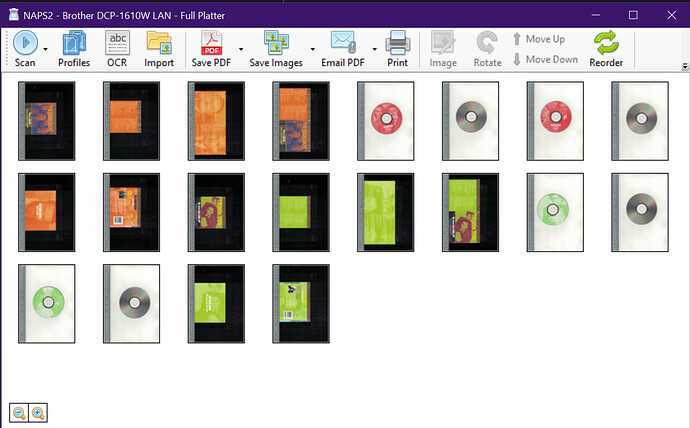Select the first red CD thumbnail in row one
Screen dimensions: 690x428
coord(385,121)
